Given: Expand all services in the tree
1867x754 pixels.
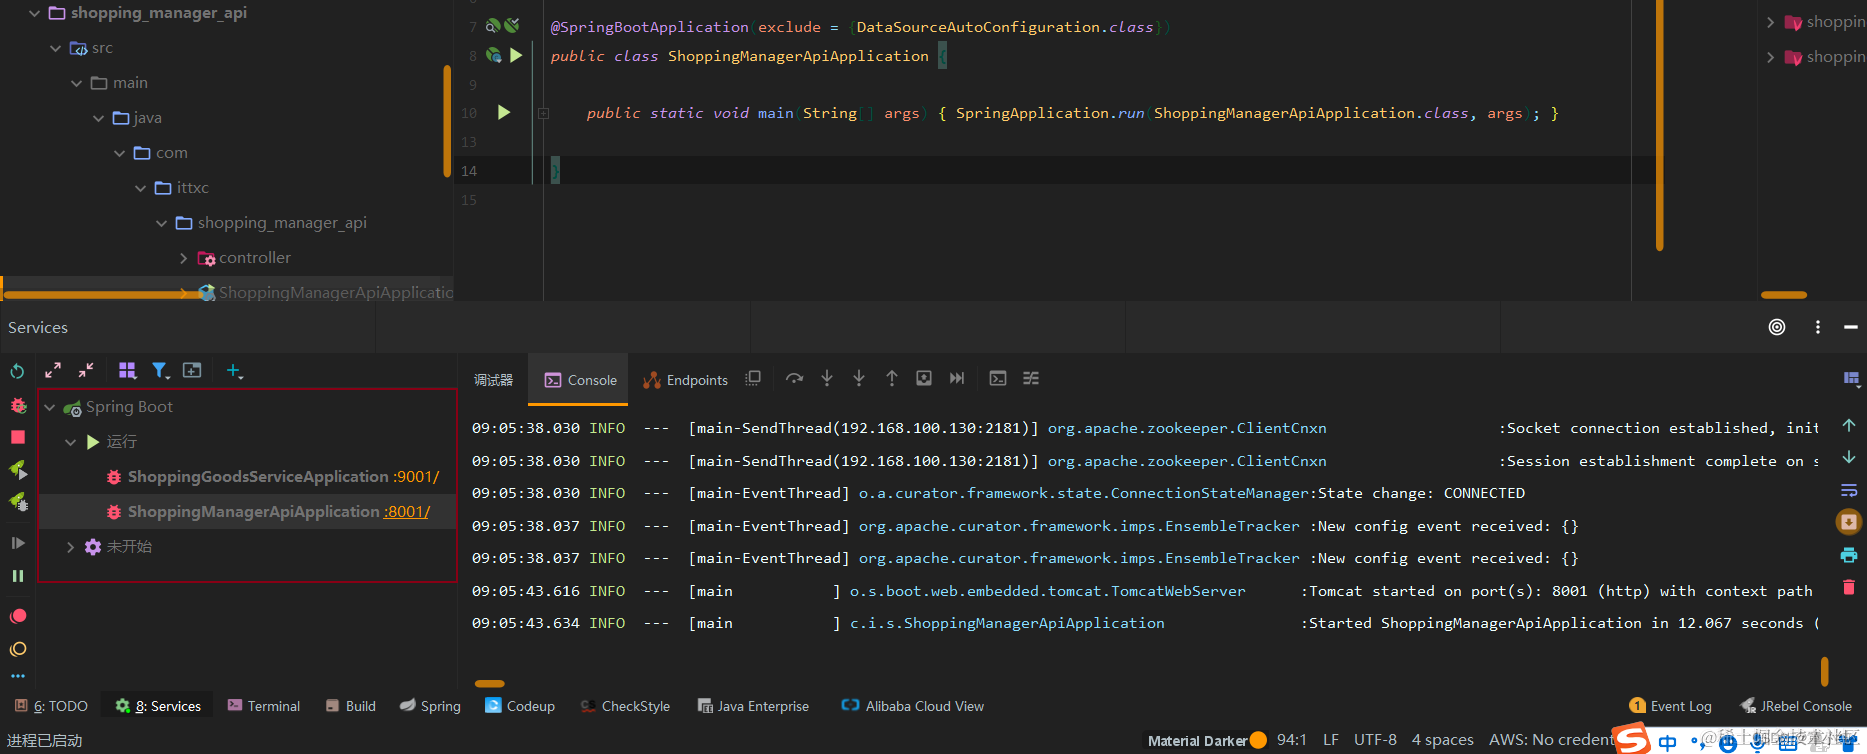Looking at the screenshot, I should (x=53, y=370).
